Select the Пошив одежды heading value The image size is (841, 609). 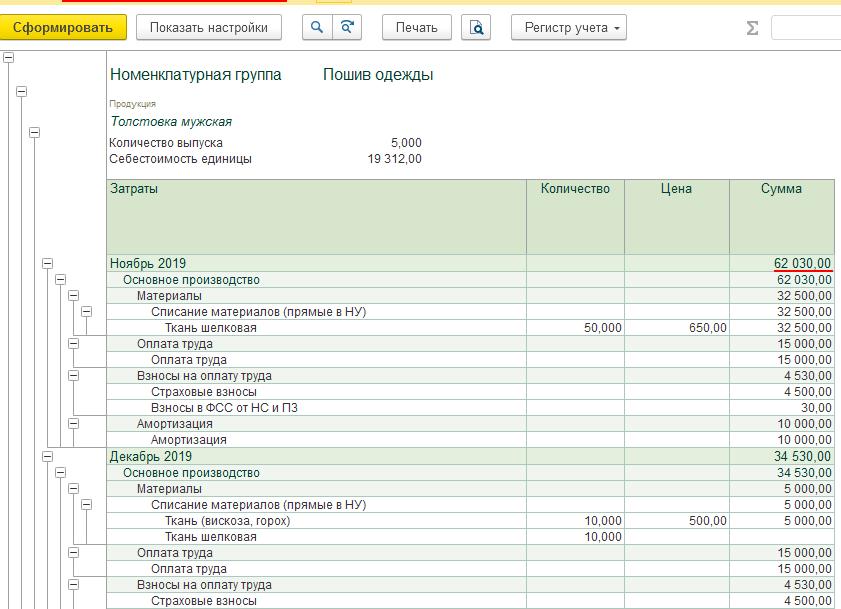[x=378, y=75]
